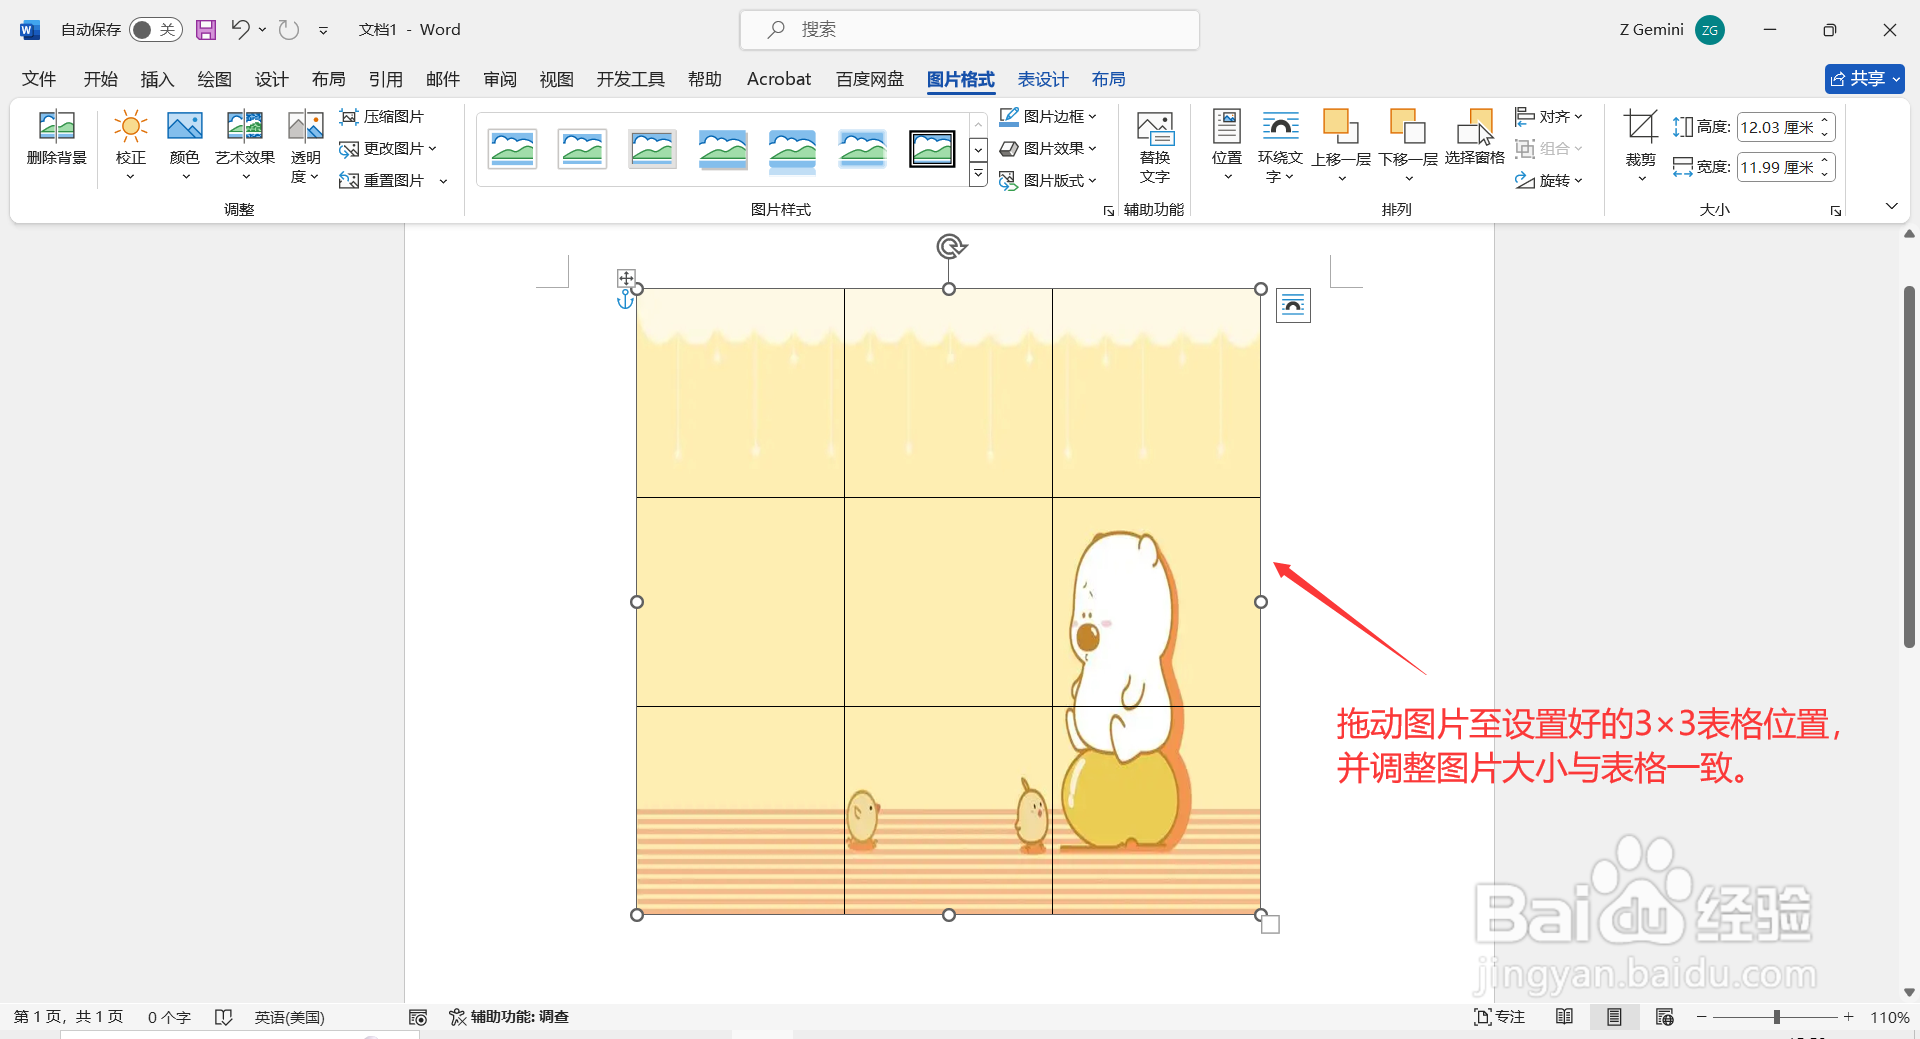Open the Review (审阅) tab
Screen dimensions: 1920x1039
(x=500, y=79)
